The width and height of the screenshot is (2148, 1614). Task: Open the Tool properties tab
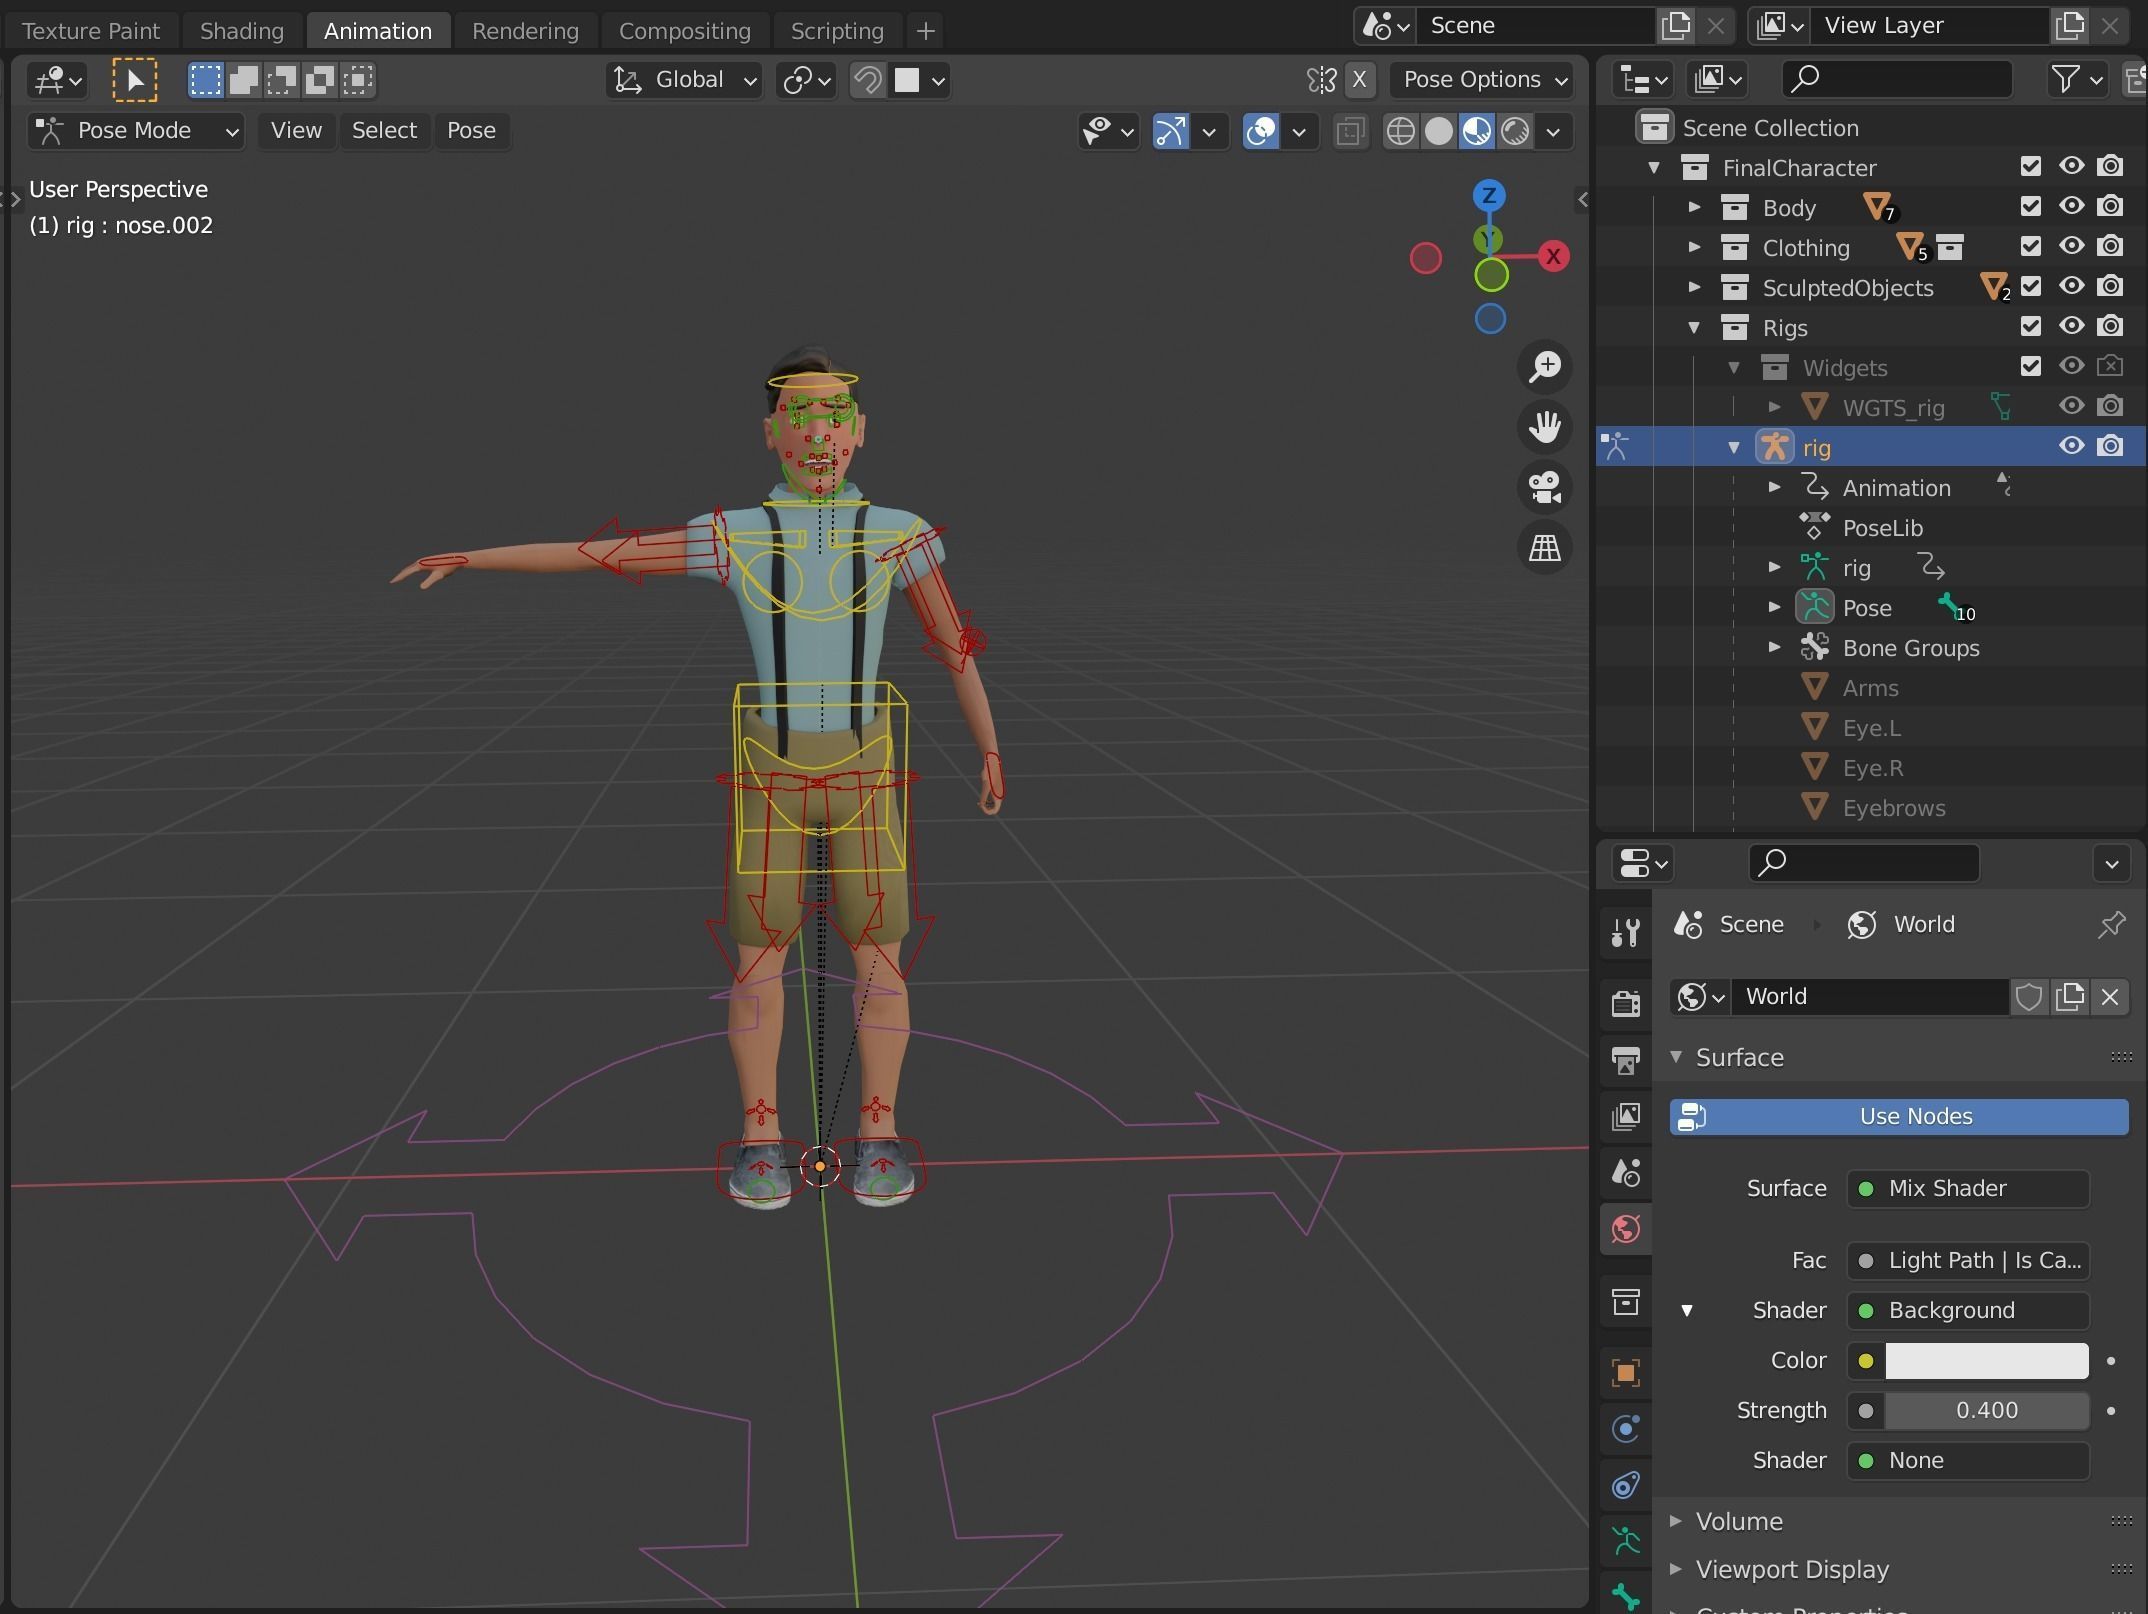1626,932
